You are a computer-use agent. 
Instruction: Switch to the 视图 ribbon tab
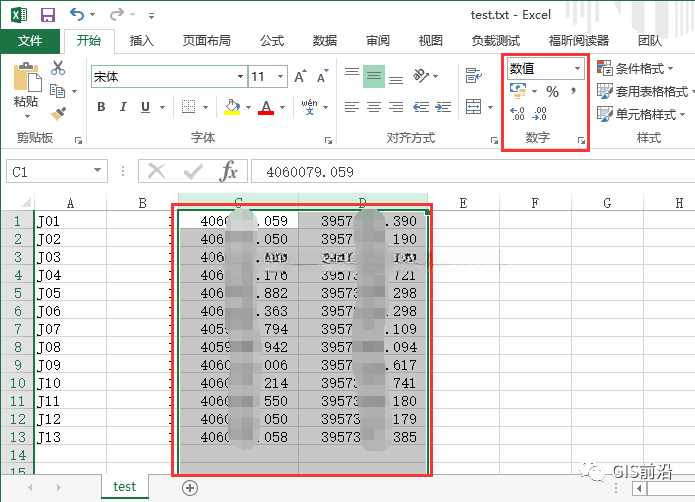pos(430,41)
